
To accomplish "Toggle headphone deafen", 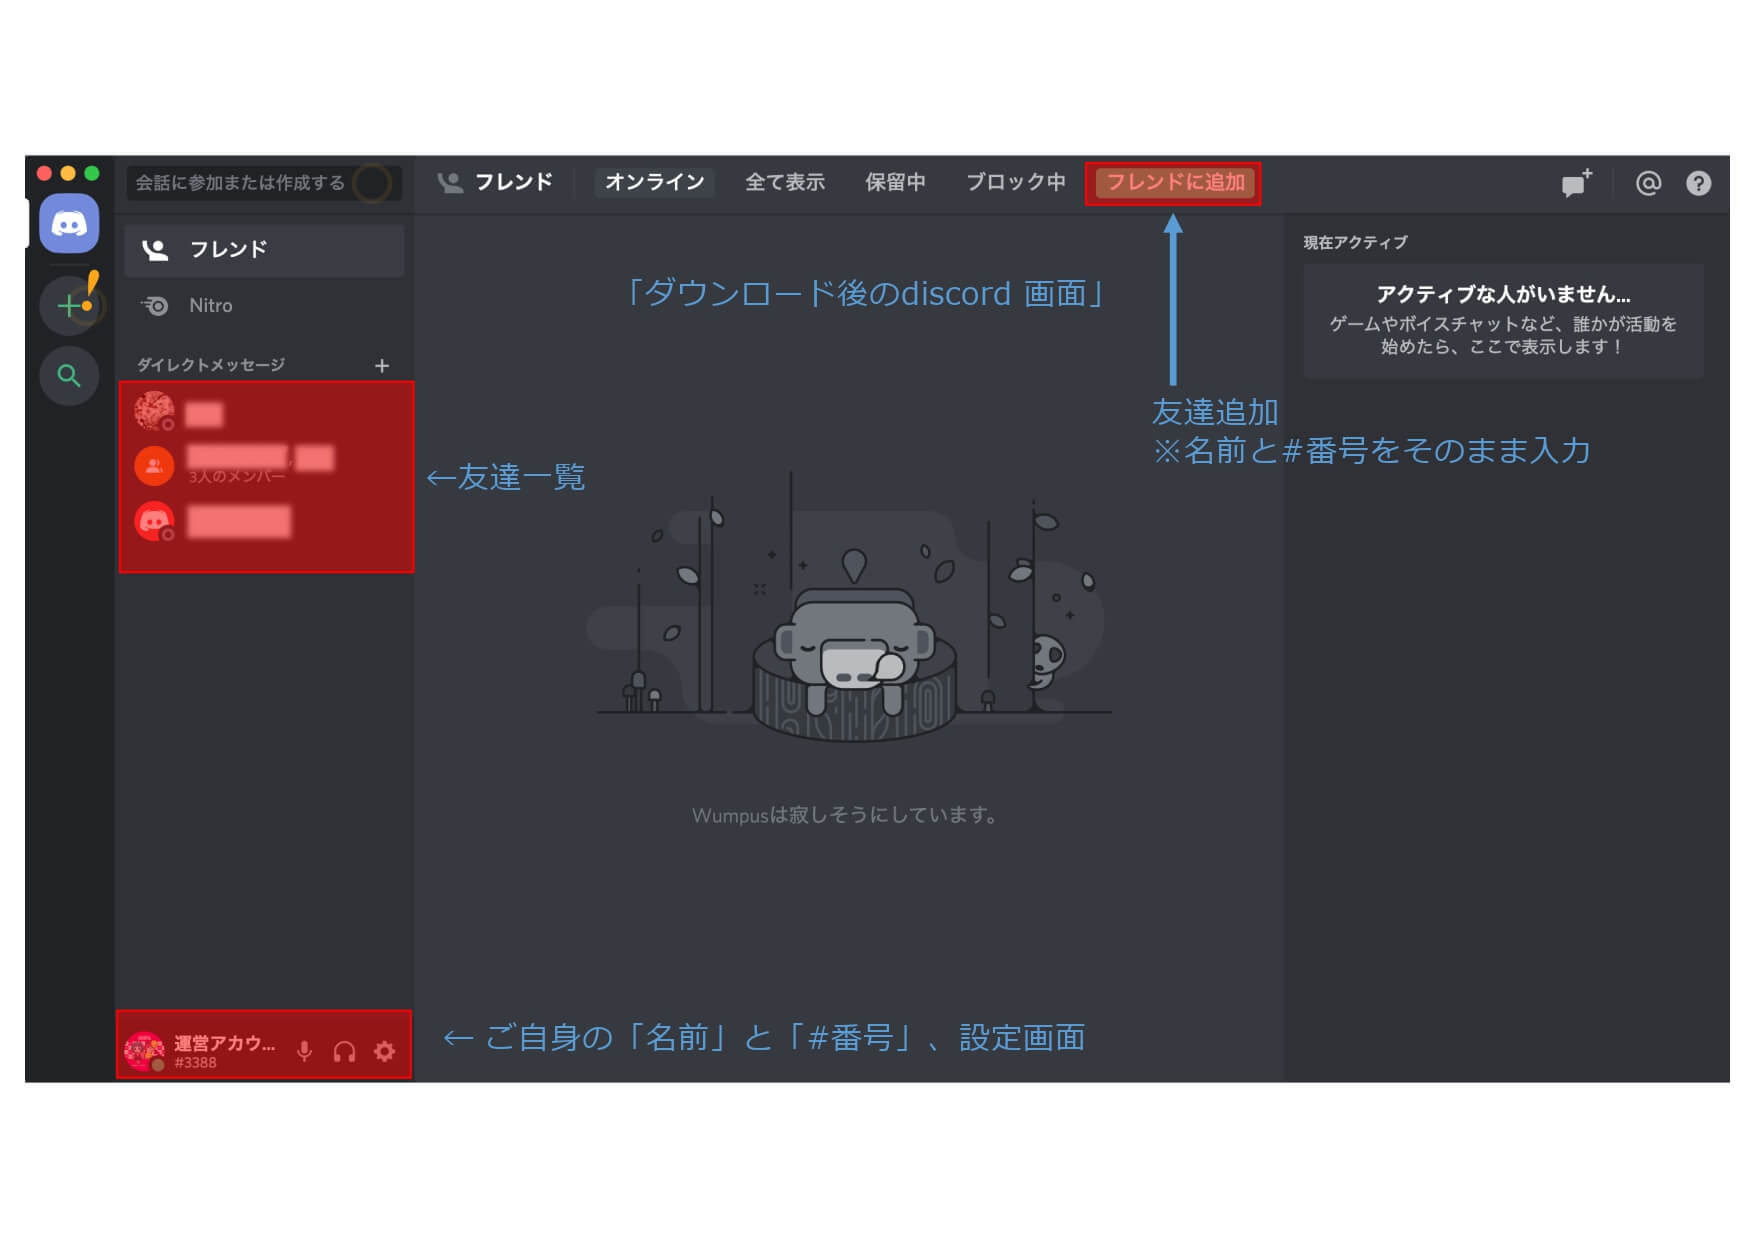I will point(344,1051).
